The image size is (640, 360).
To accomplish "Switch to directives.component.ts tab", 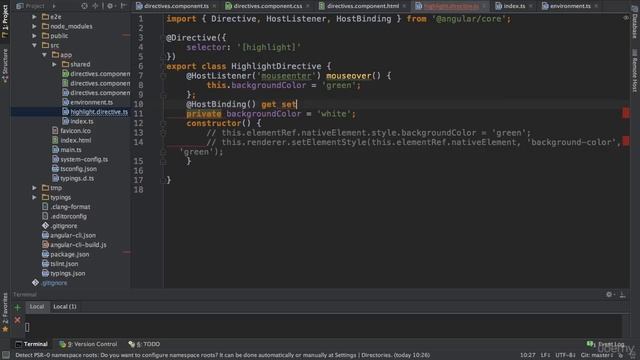I will click(176, 6).
